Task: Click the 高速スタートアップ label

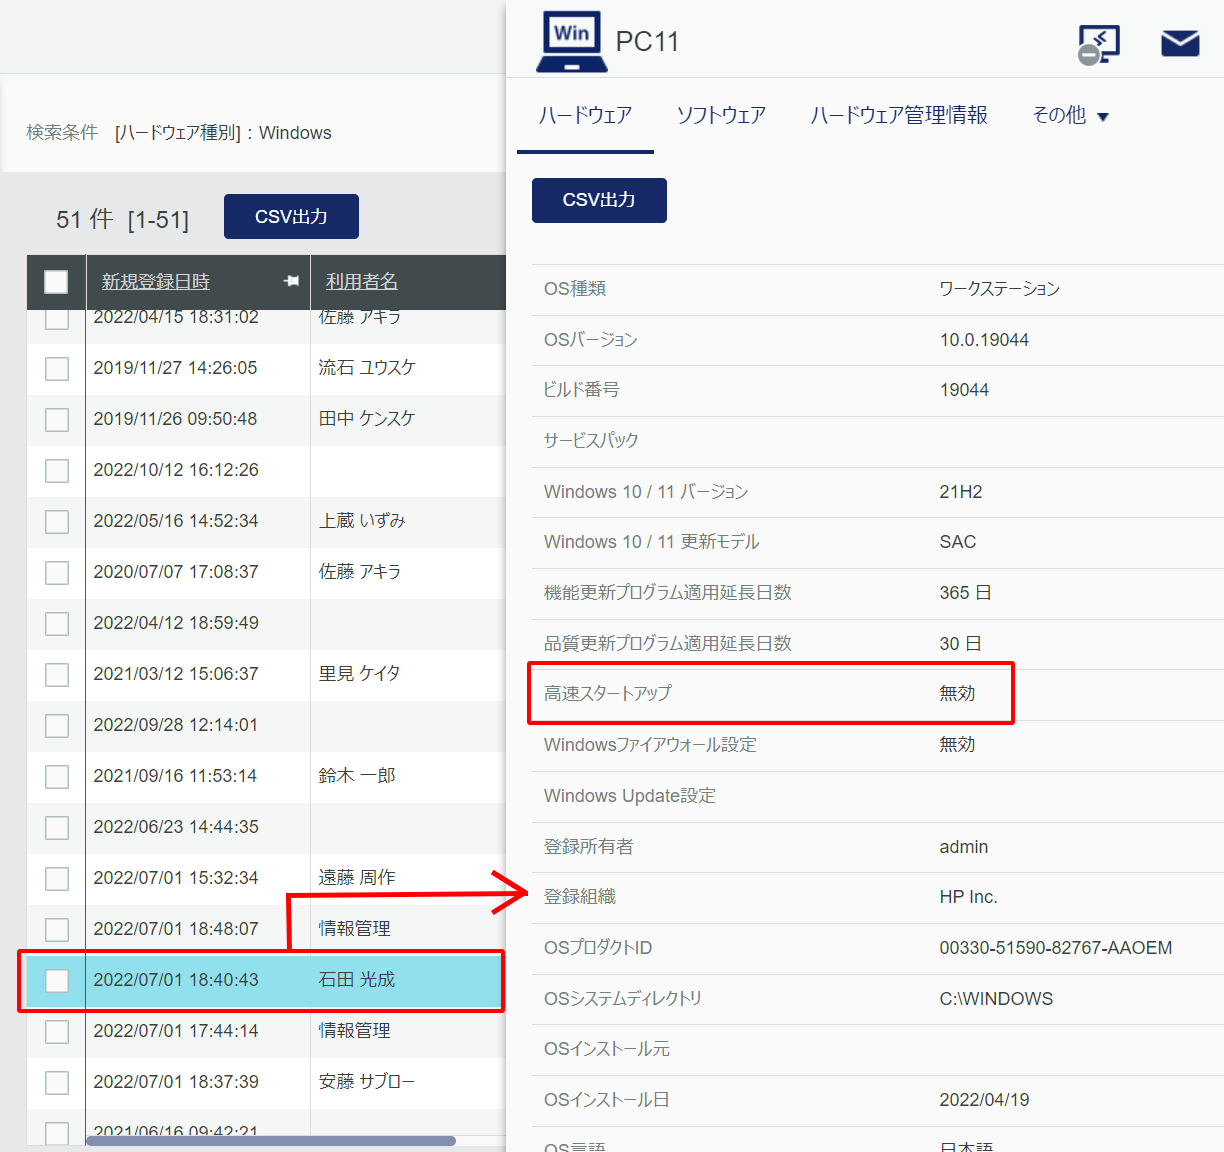Action: point(608,693)
